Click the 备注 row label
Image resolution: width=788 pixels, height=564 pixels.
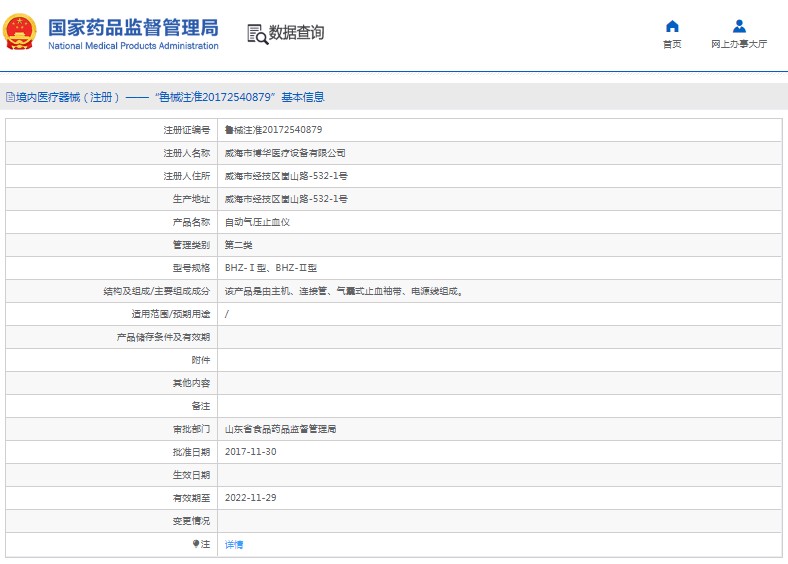[x=201, y=406]
